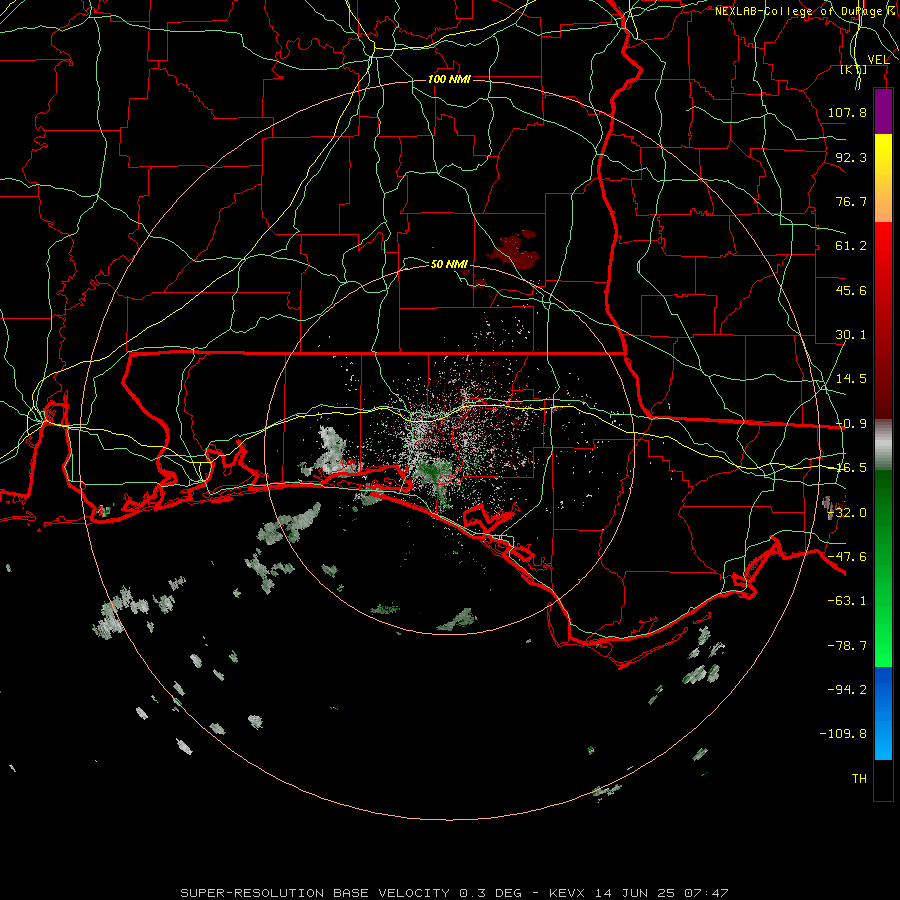Image resolution: width=900 pixels, height=900 pixels.
Task: Click the 107.8 velocity scale value
Action: (847, 112)
